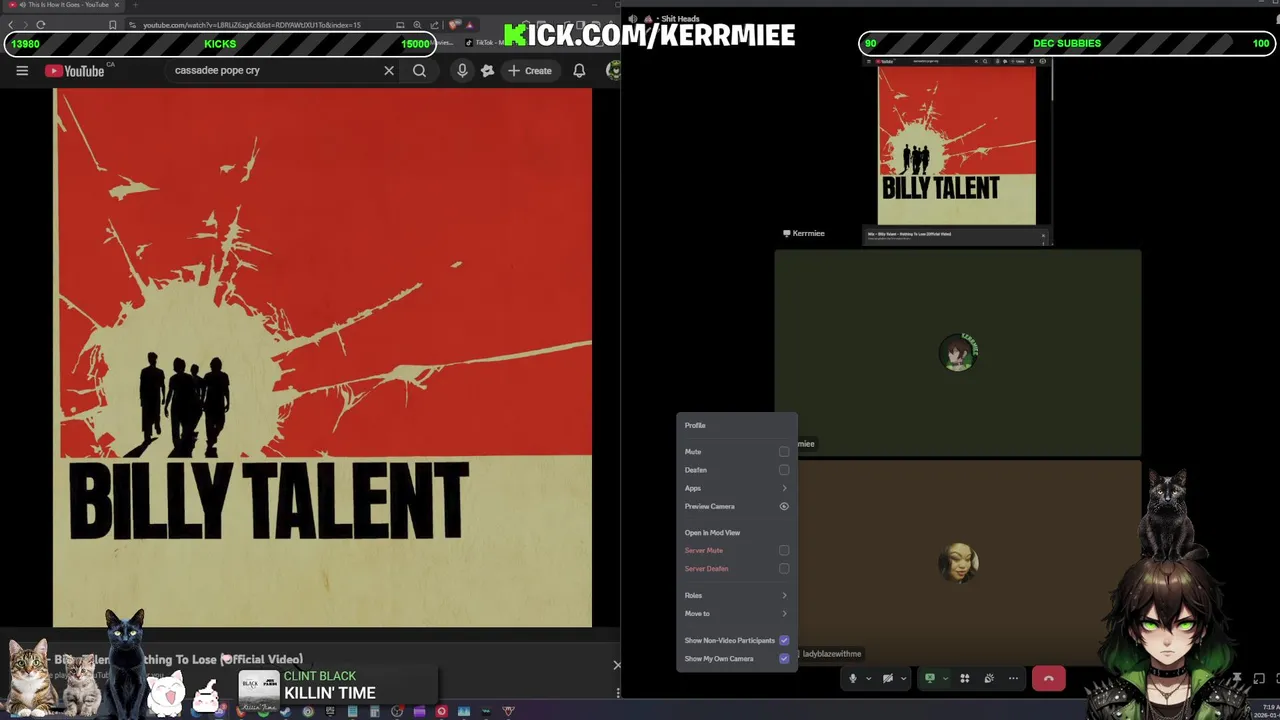Open Discord soundboard icon
1280x720 pixels.
[x=989, y=678]
